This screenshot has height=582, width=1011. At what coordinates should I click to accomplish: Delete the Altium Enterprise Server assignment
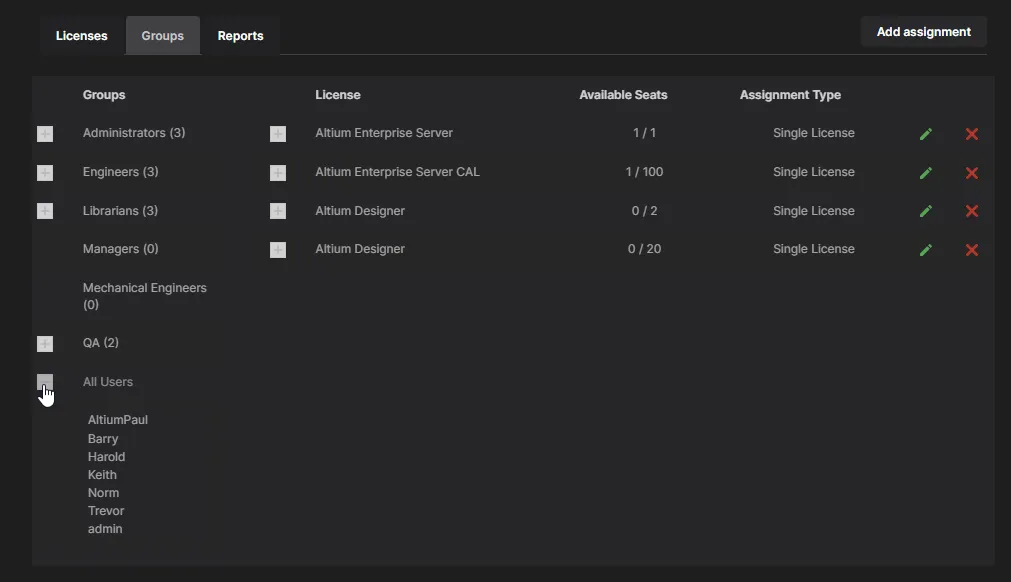[x=972, y=134]
